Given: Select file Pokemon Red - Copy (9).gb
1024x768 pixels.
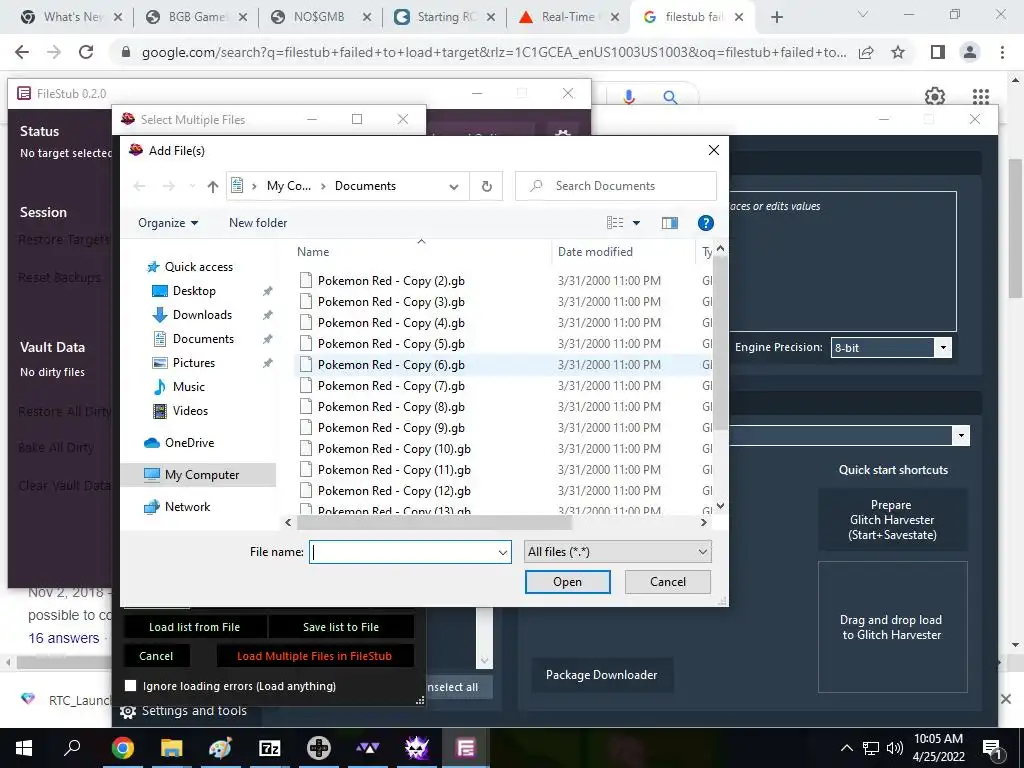Looking at the screenshot, I should 391,428.
